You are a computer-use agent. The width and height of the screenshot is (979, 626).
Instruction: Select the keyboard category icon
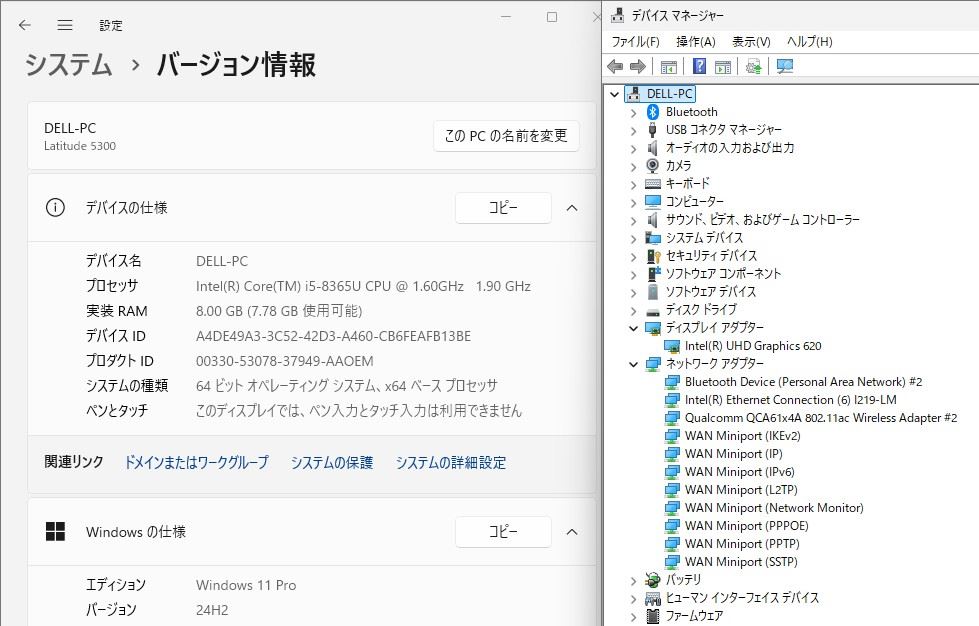coord(652,183)
